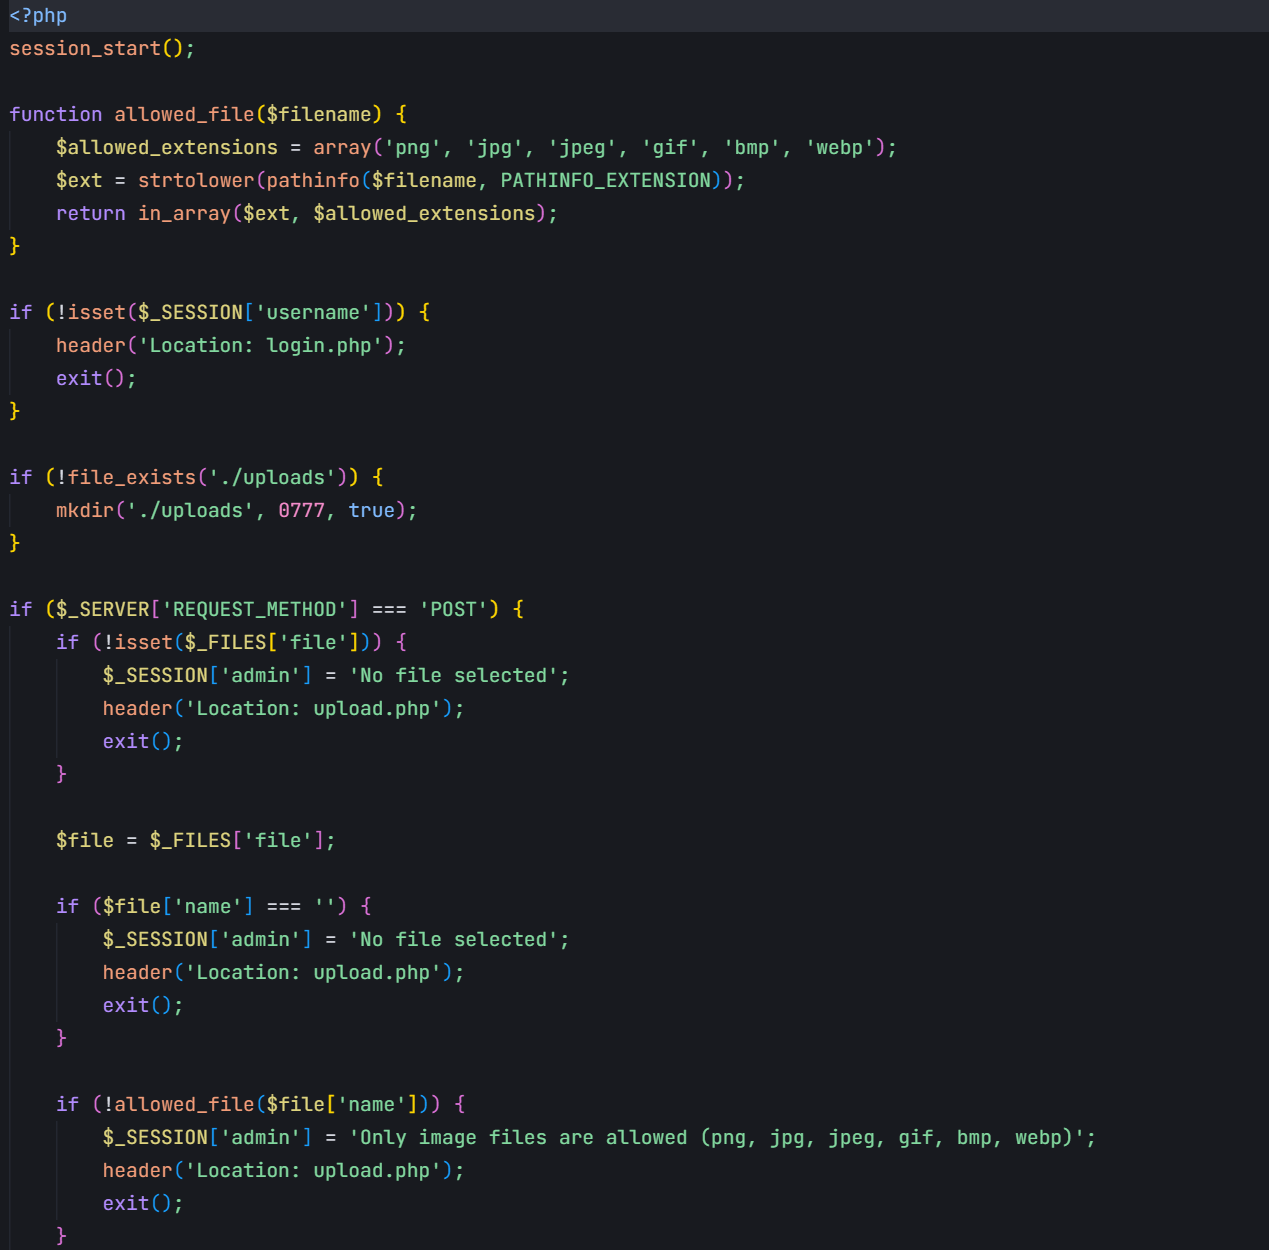Click 'session_start();' line
Image resolution: width=1269 pixels, height=1250 pixels.
click(102, 48)
